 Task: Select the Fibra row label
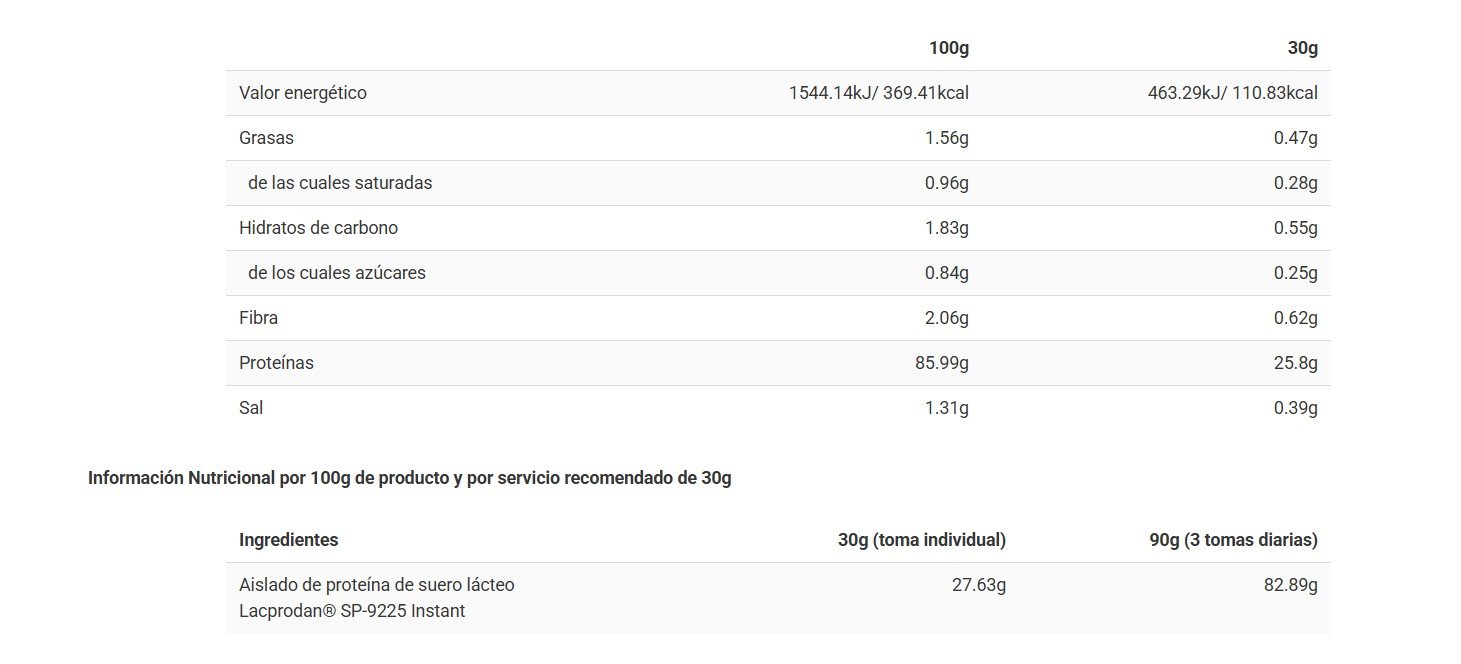coord(258,318)
